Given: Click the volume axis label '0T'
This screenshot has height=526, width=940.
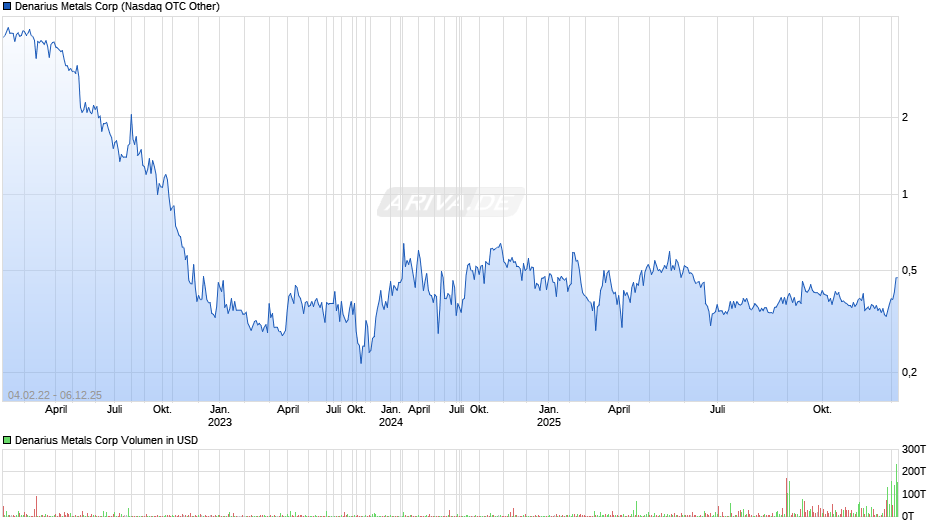Looking at the screenshot, I should 908,516.
